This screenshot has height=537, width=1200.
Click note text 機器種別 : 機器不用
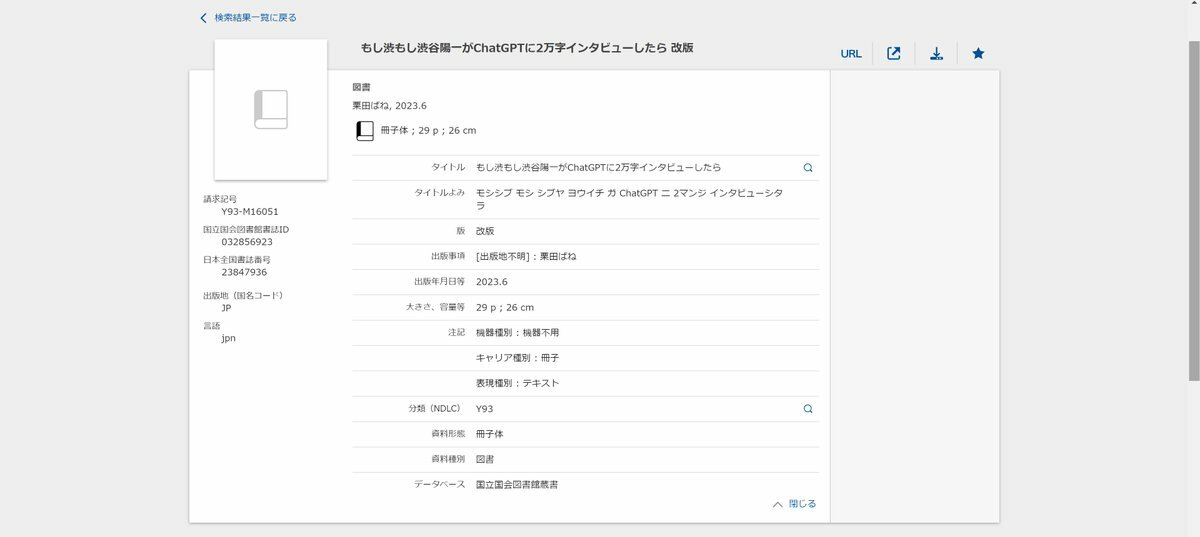[517, 333]
